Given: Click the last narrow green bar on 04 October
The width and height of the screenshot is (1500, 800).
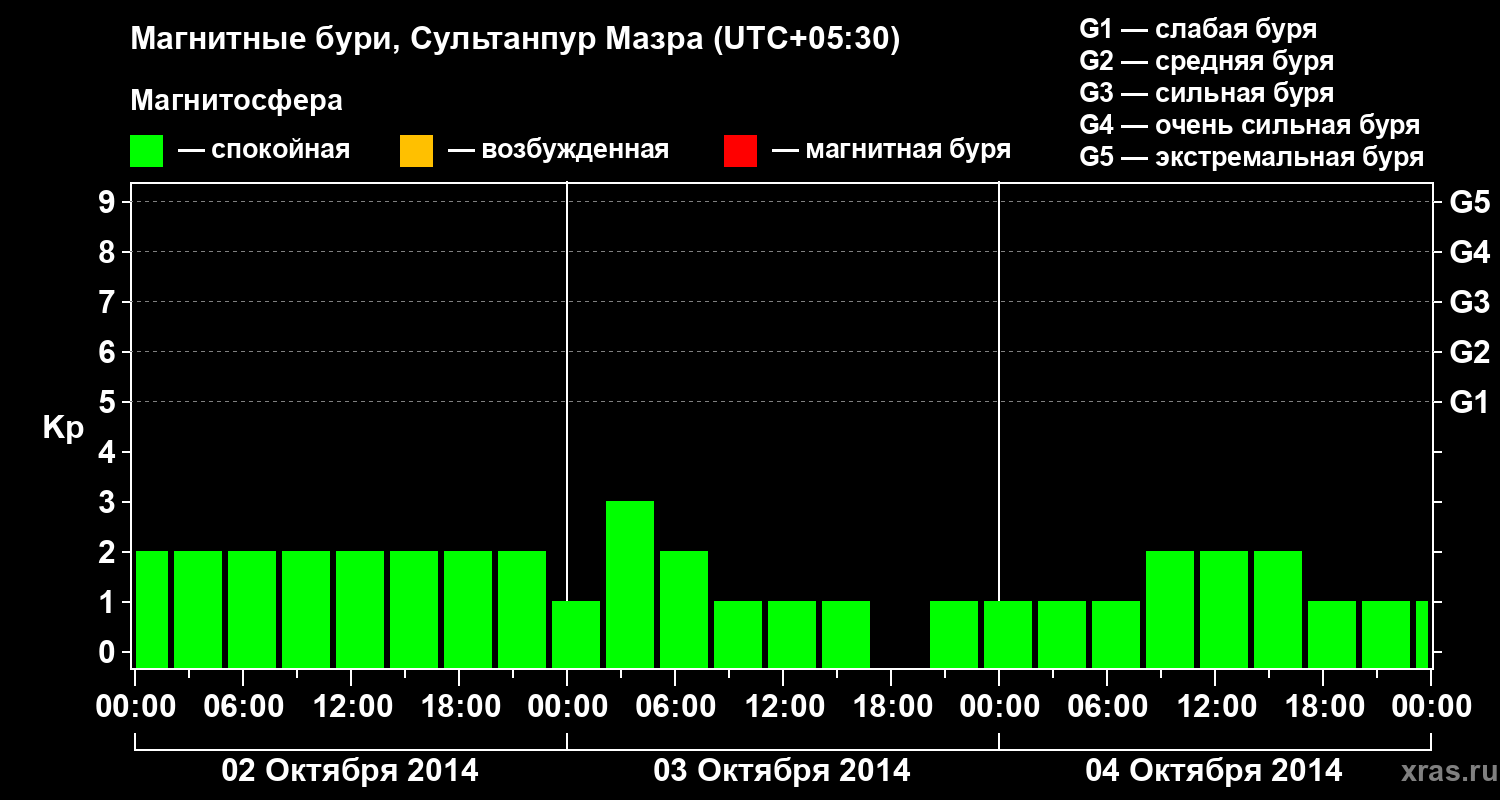Looking at the screenshot, I should tap(1422, 634).
